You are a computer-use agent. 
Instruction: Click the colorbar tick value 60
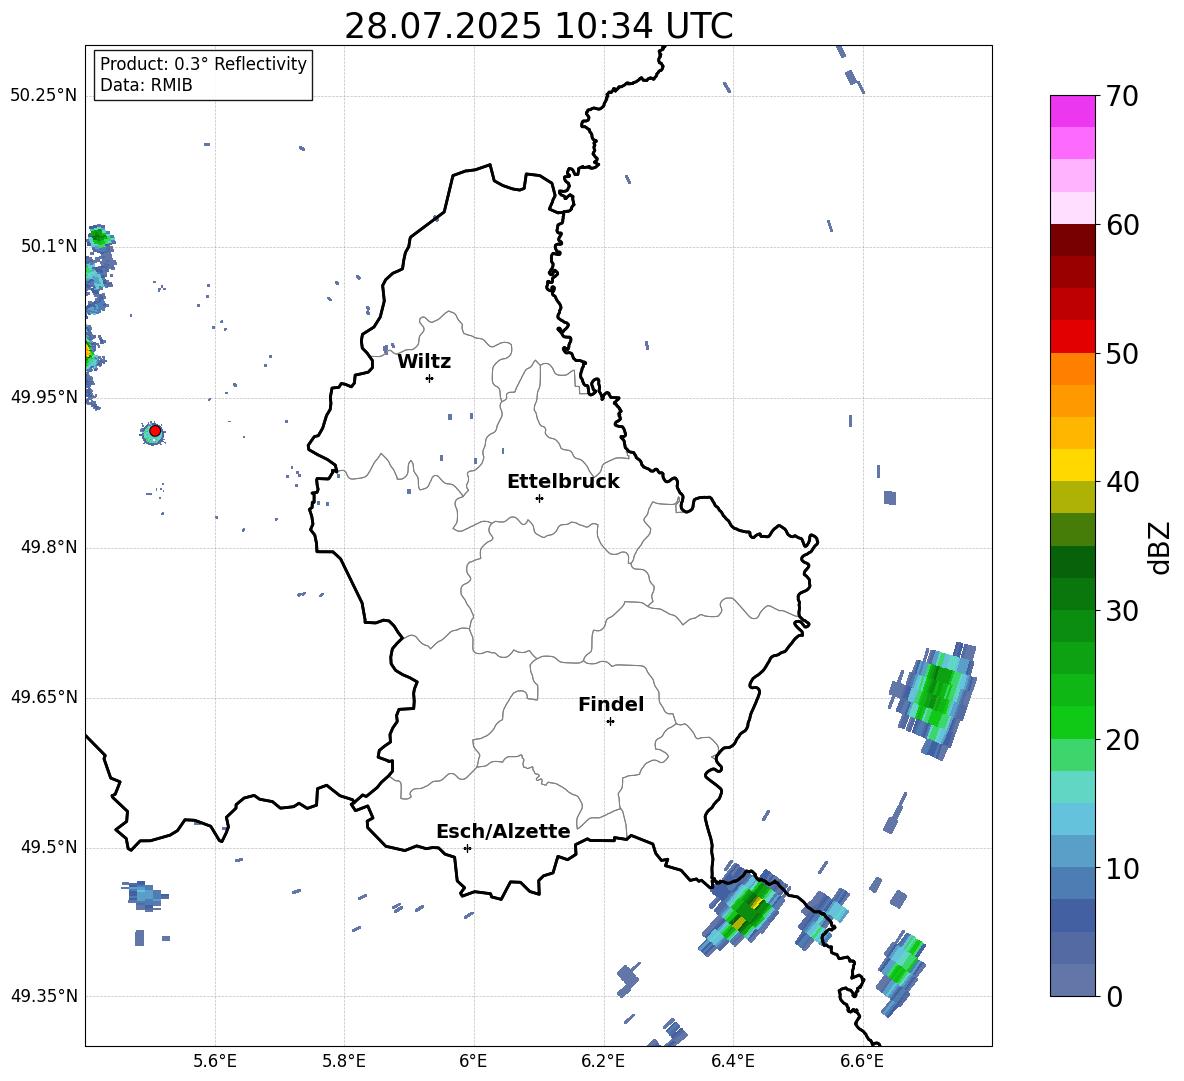(x=1122, y=225)
